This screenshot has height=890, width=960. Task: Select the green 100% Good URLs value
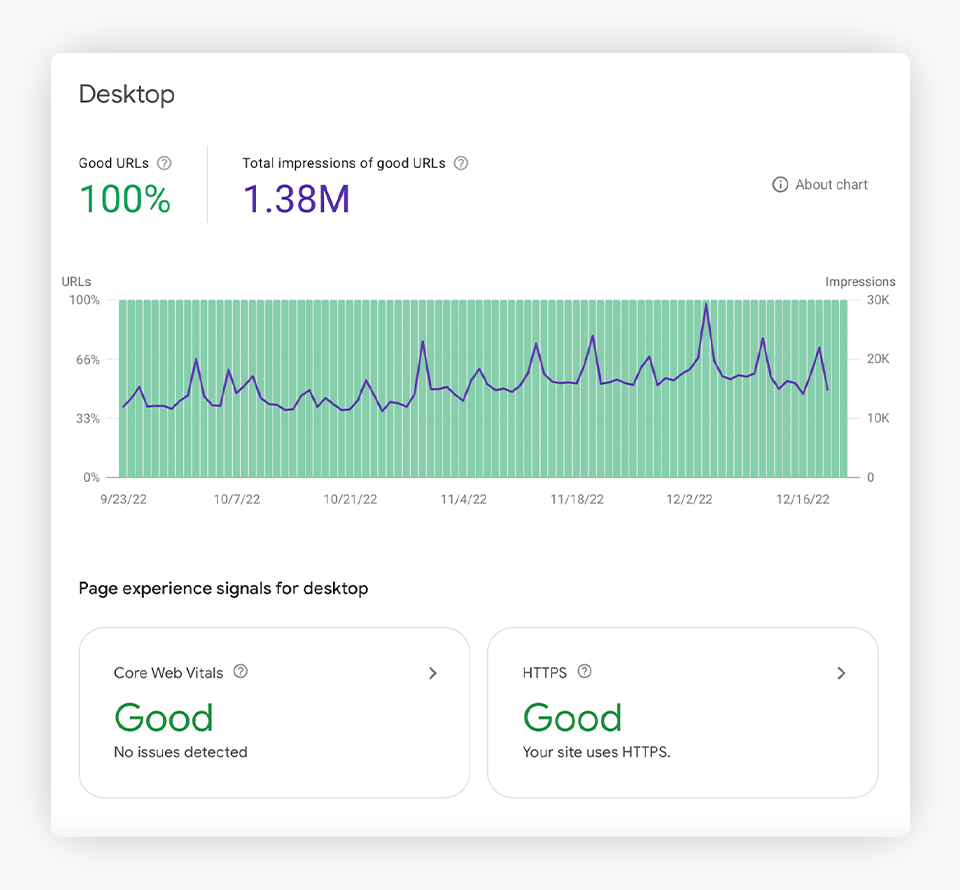[x=125, y=199]
